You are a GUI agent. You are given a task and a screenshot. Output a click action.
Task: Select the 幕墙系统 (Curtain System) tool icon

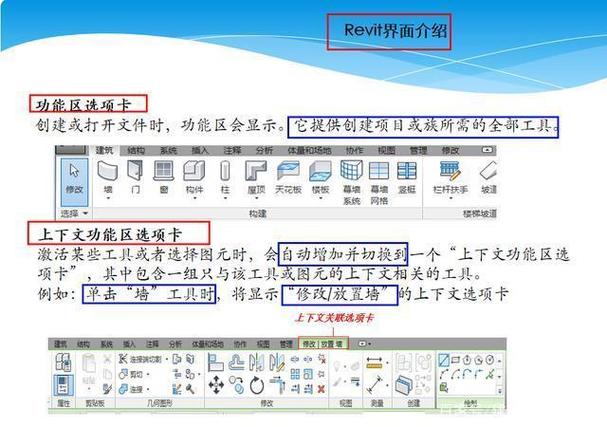click(351, 170)
